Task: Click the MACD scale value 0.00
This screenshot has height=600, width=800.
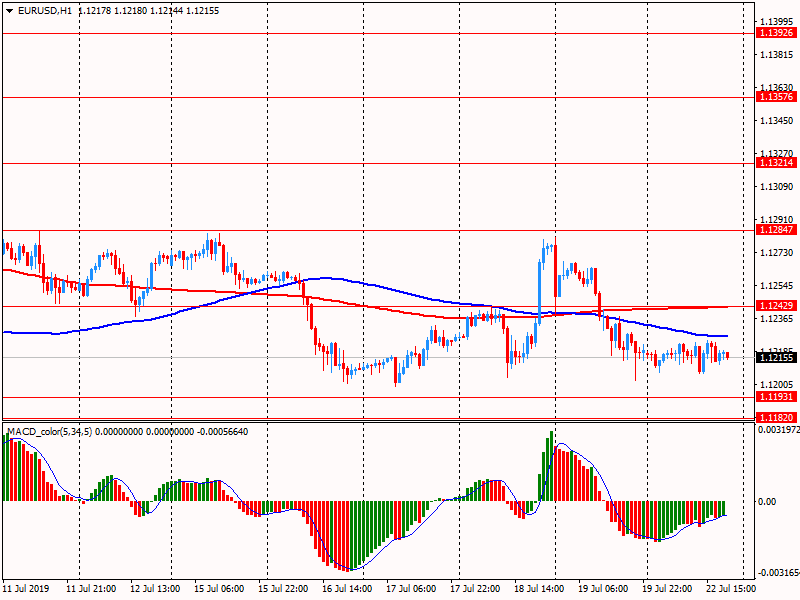Action: [767, 502]
